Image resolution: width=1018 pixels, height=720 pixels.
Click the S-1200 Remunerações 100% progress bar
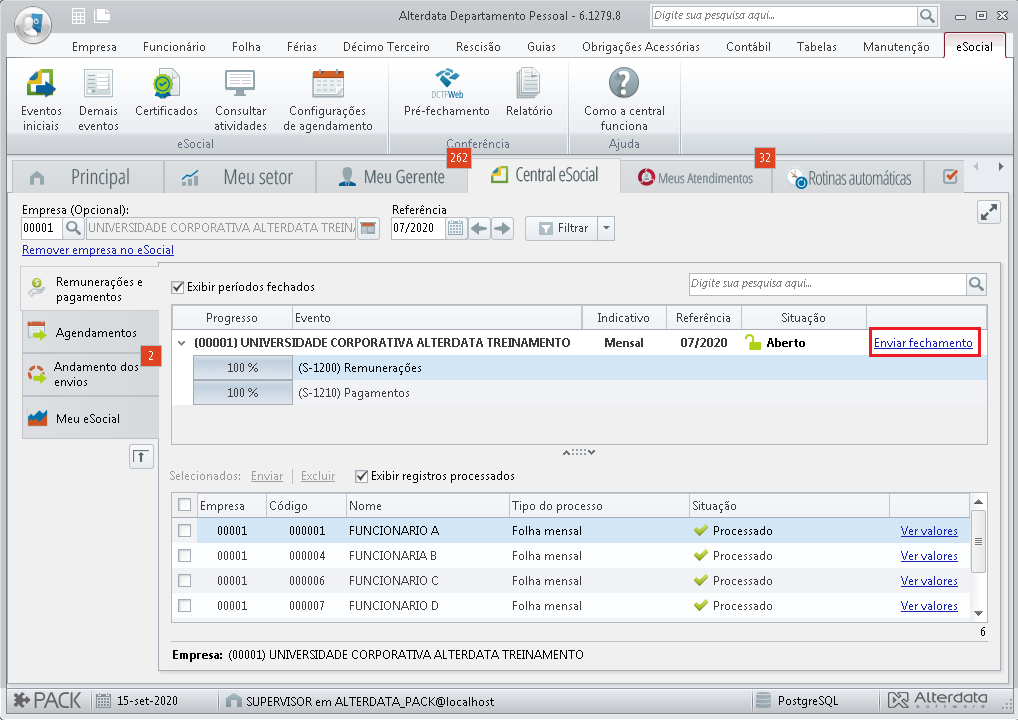point(243,367)
